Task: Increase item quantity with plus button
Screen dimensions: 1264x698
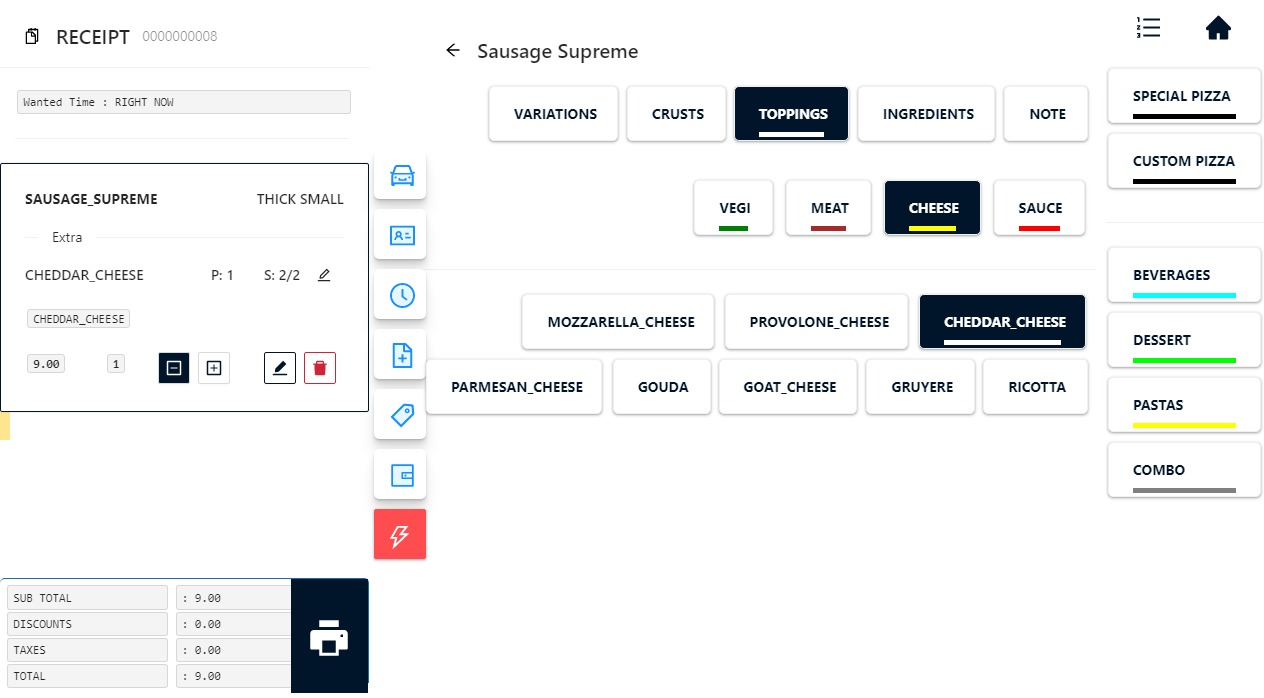Action: point(213,368)
